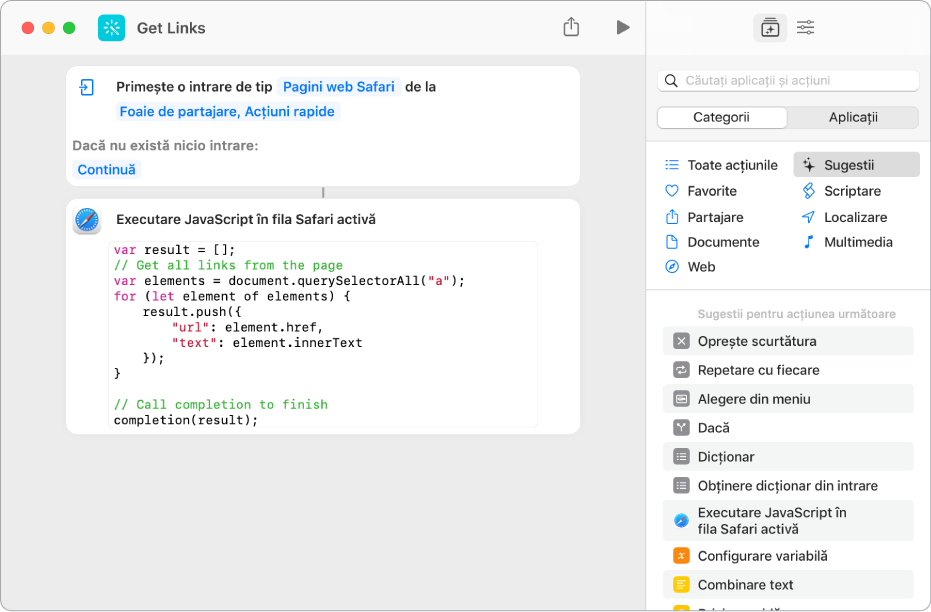The height and width of the screenshot is (612, 931).
Task: Open the Continuă option dropdown
Action: (x=106, y=170)
